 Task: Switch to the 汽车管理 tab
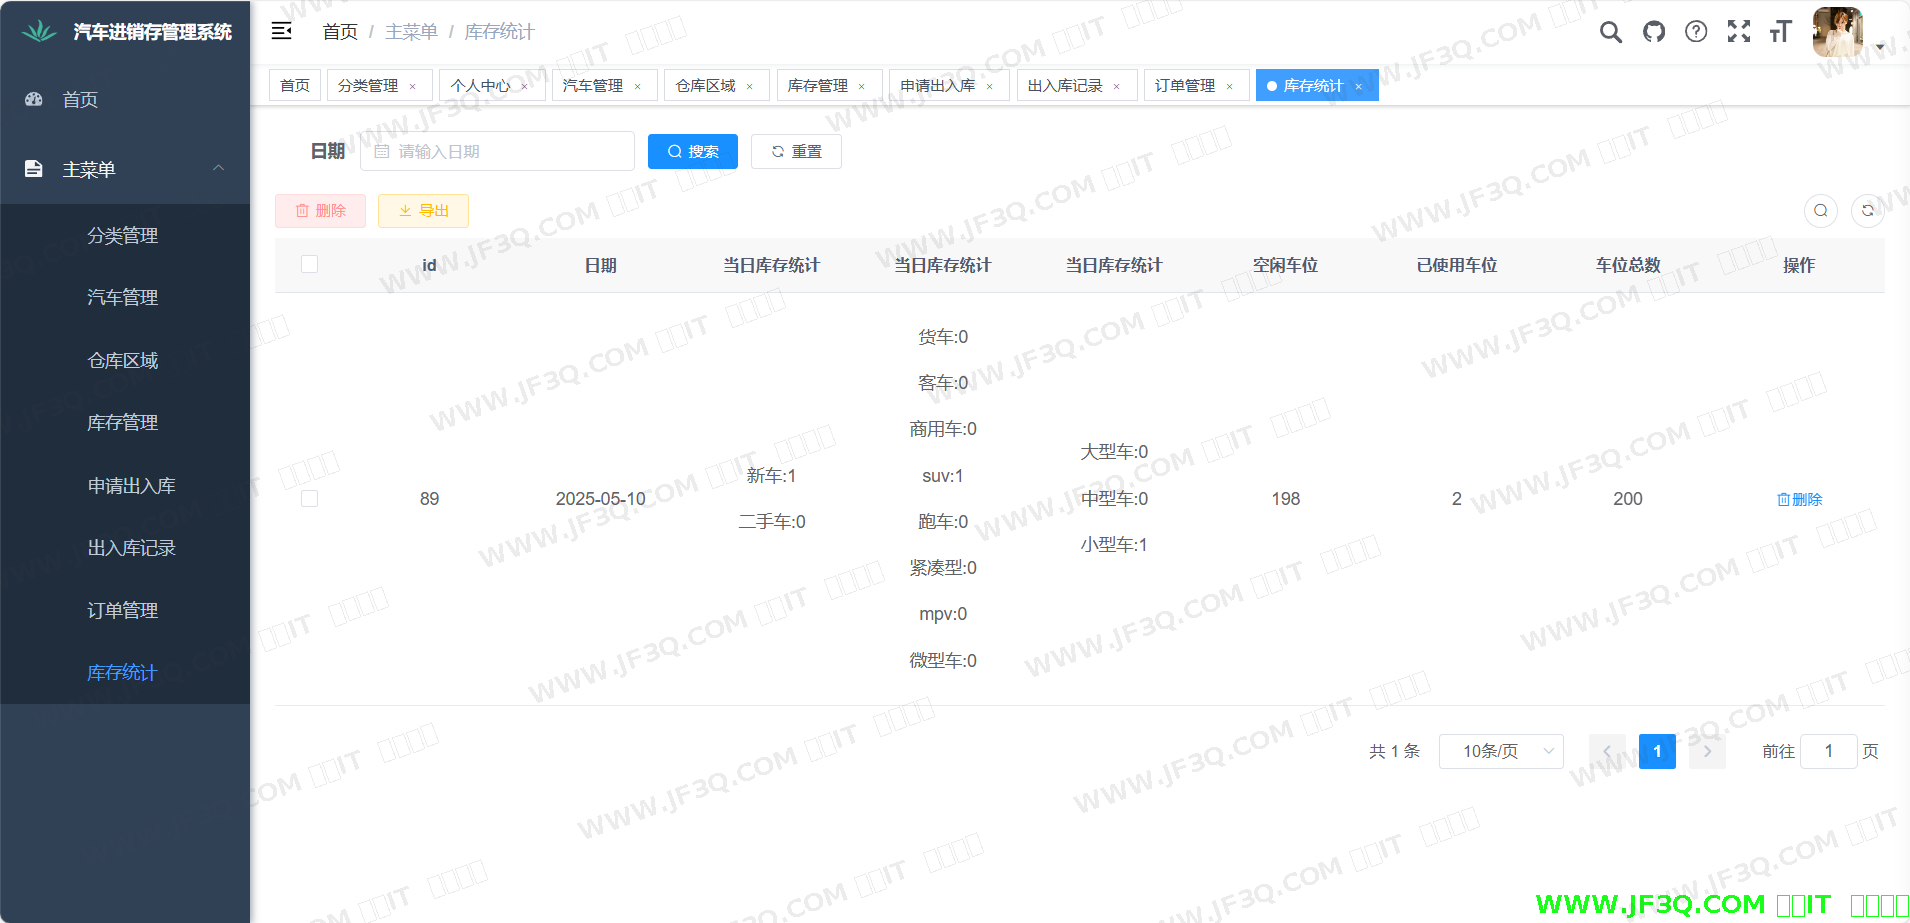point(593,86)
